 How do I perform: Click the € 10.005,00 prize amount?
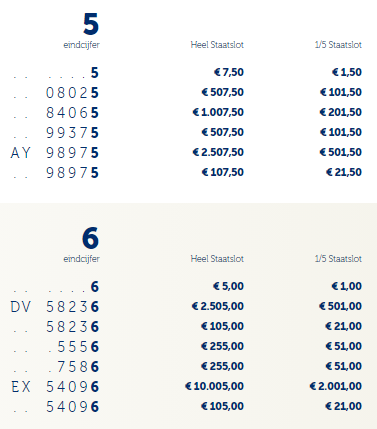(x=214, y=386)
